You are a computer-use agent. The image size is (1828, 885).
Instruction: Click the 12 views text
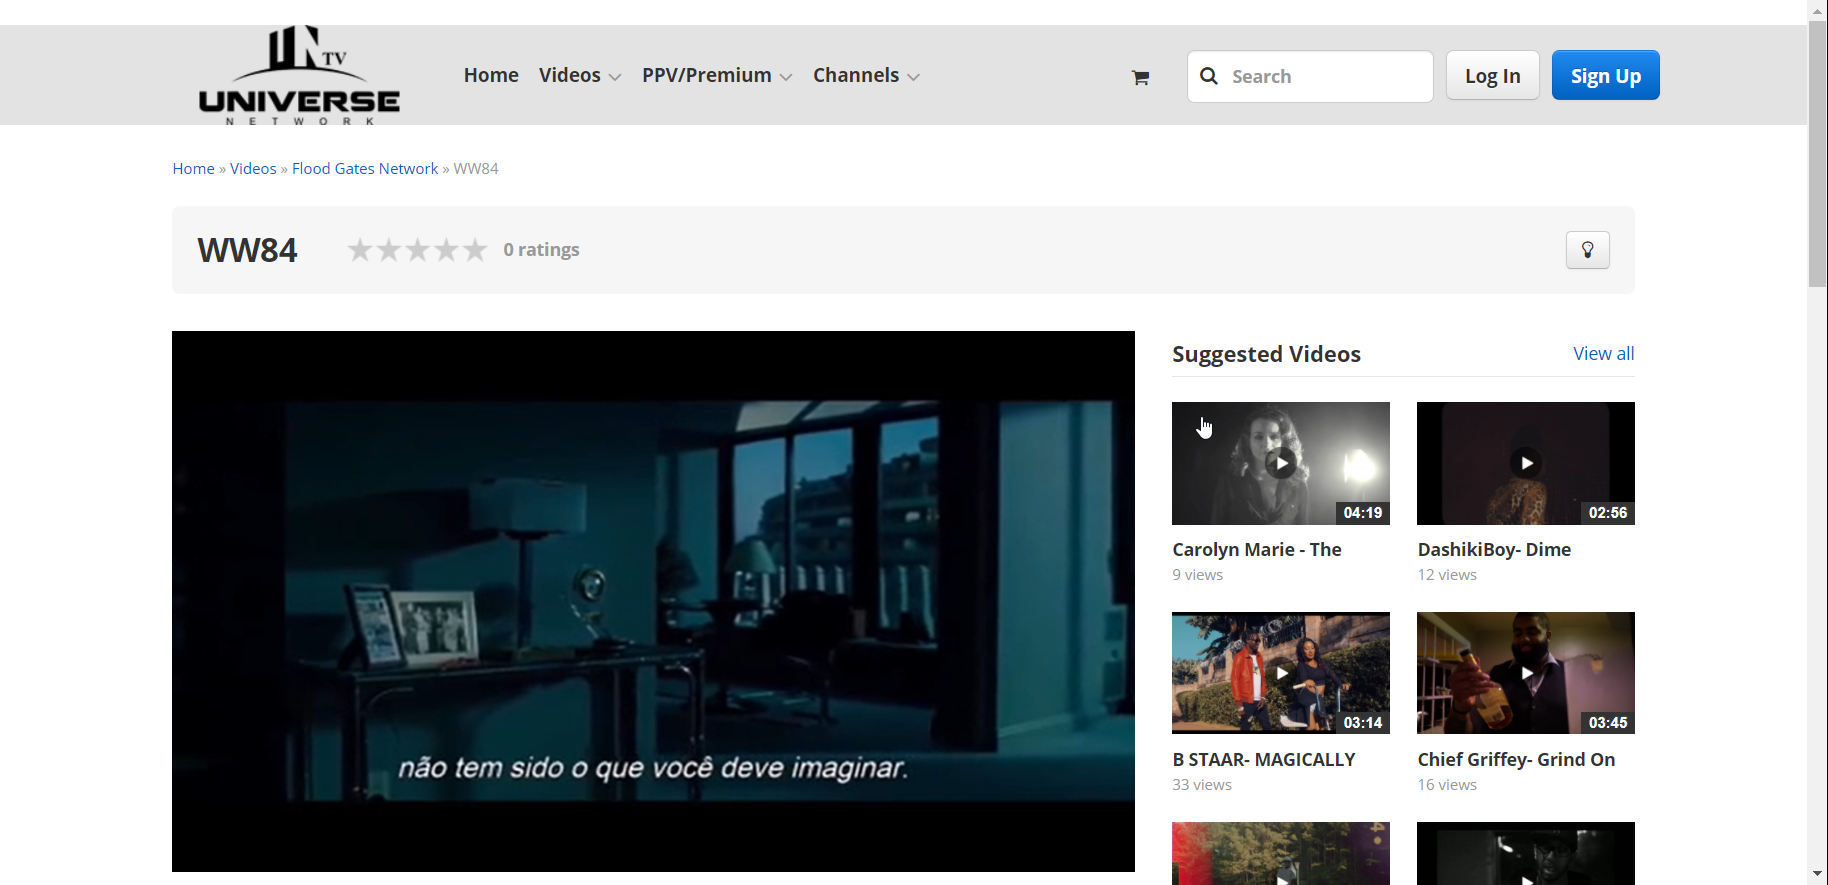tap(1447, 575)
